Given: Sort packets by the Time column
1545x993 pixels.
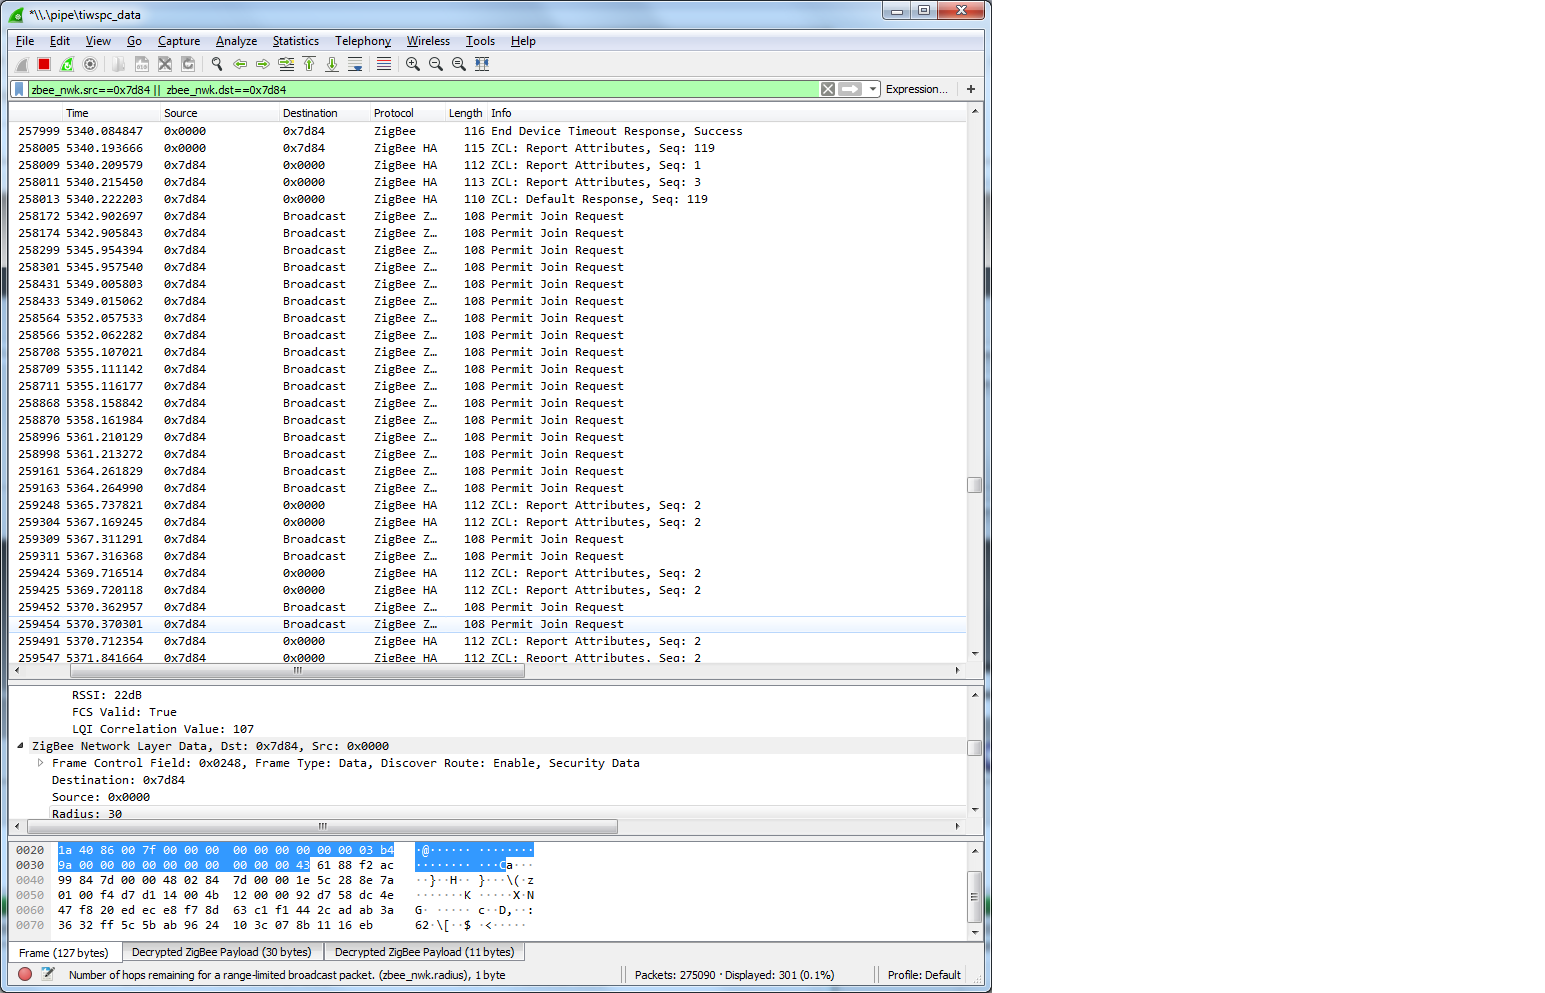Looking at the screenshot, I should coord(112,113).
